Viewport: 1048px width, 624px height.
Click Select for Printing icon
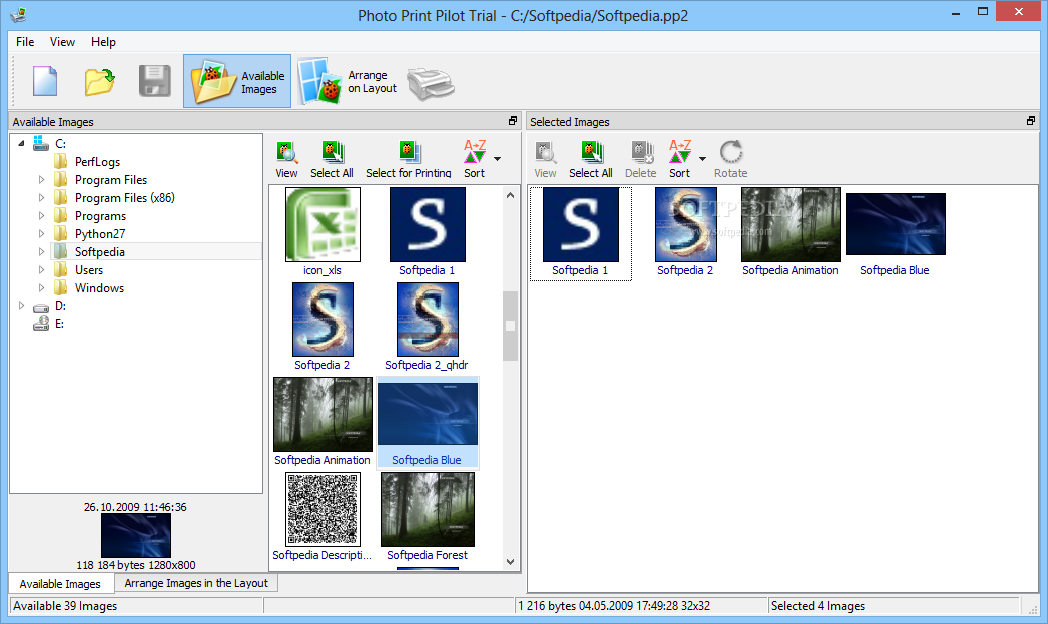tap(408, 160)
